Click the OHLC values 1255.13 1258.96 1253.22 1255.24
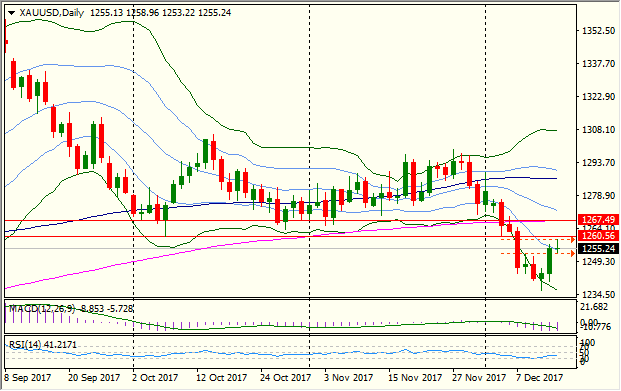 click(160, 13)
